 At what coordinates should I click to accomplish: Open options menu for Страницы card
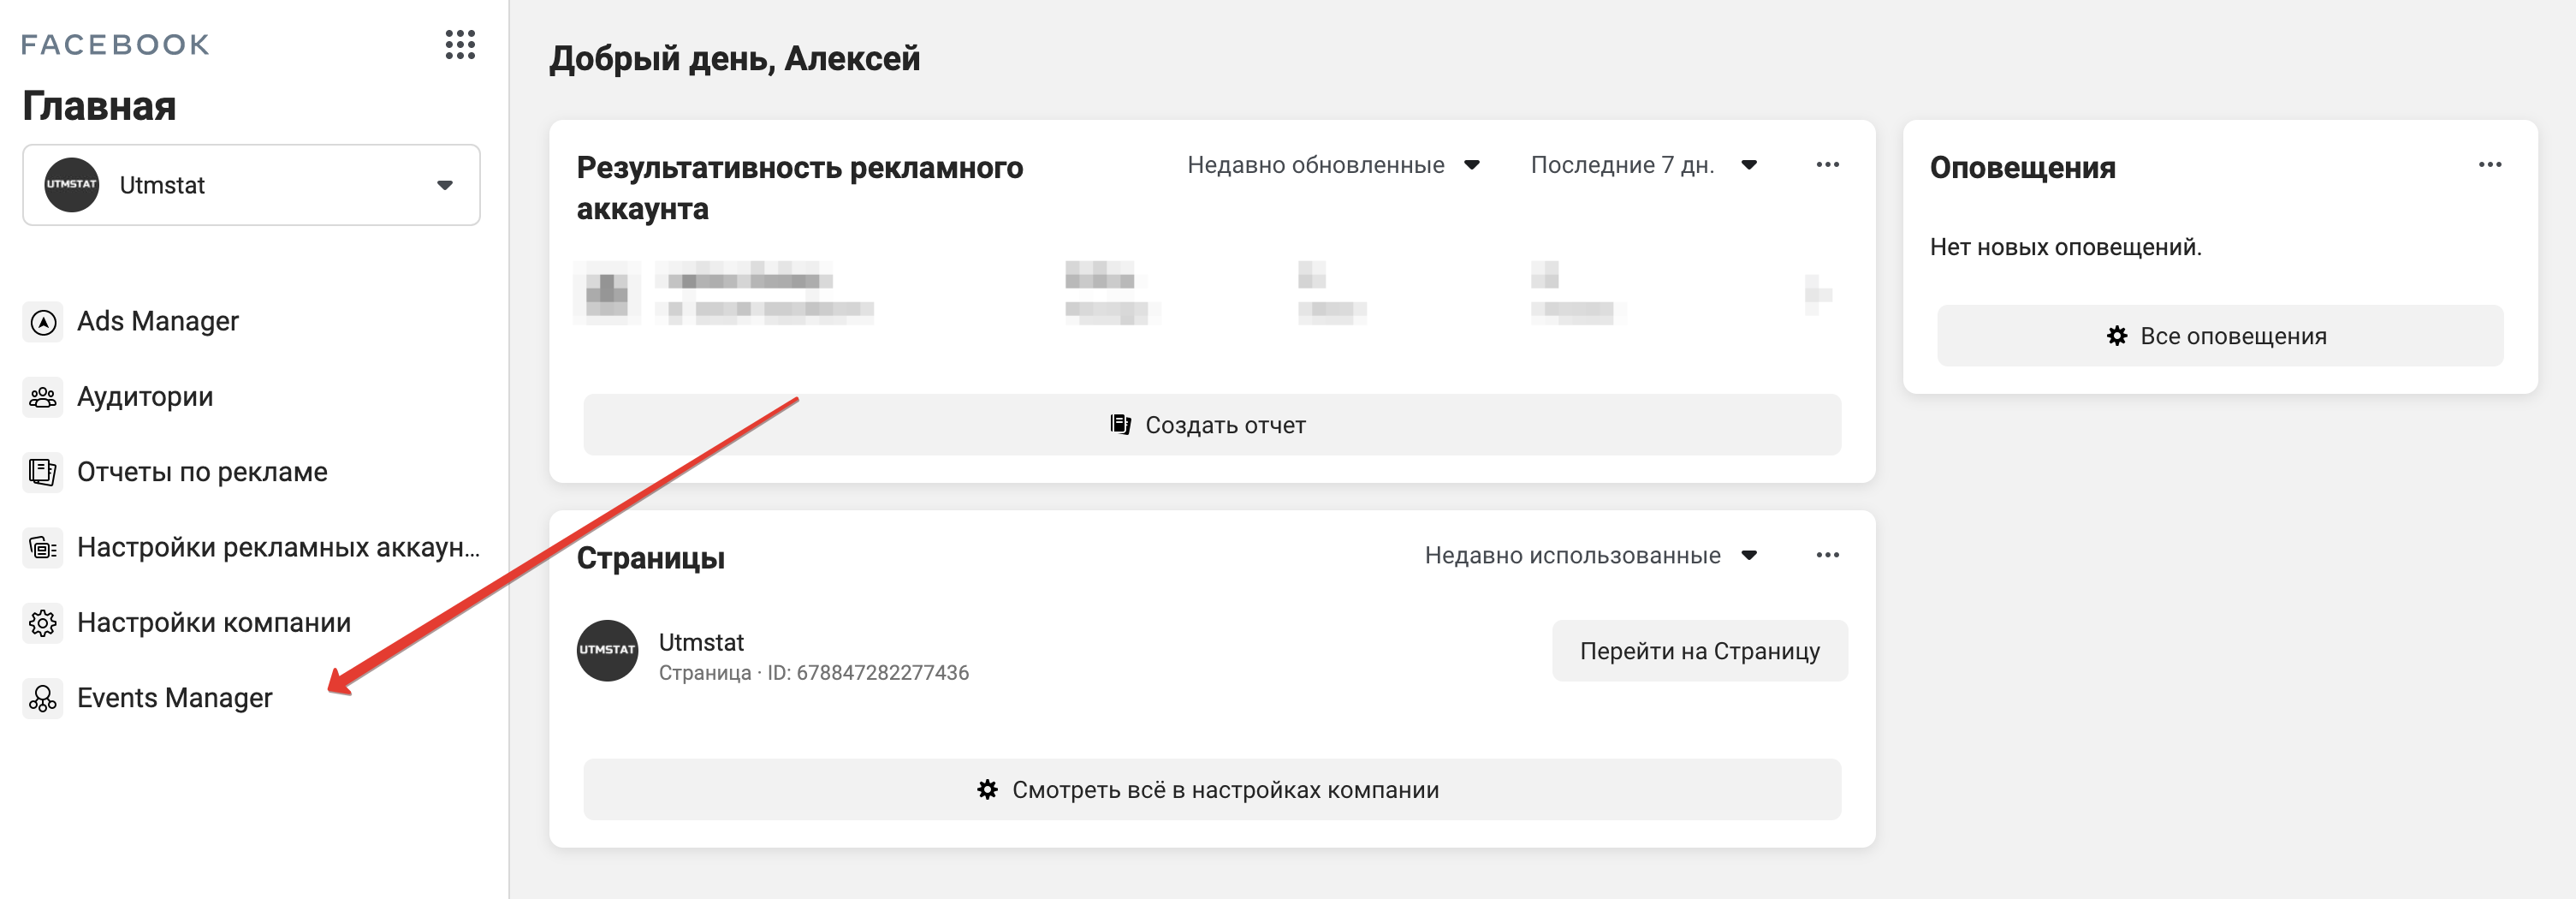pyautogui.click(x=1827, y=553)
